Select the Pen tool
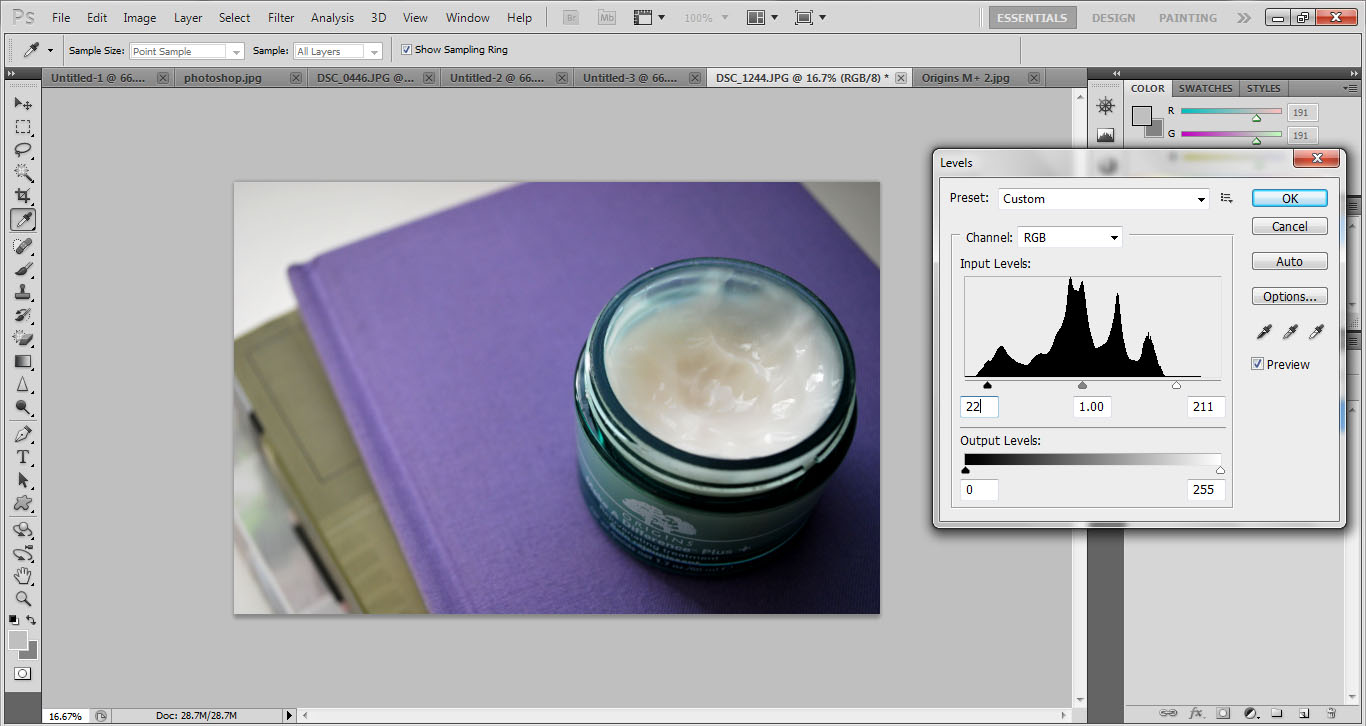Viewport: 1366px width, 726px height. (22, 435)
